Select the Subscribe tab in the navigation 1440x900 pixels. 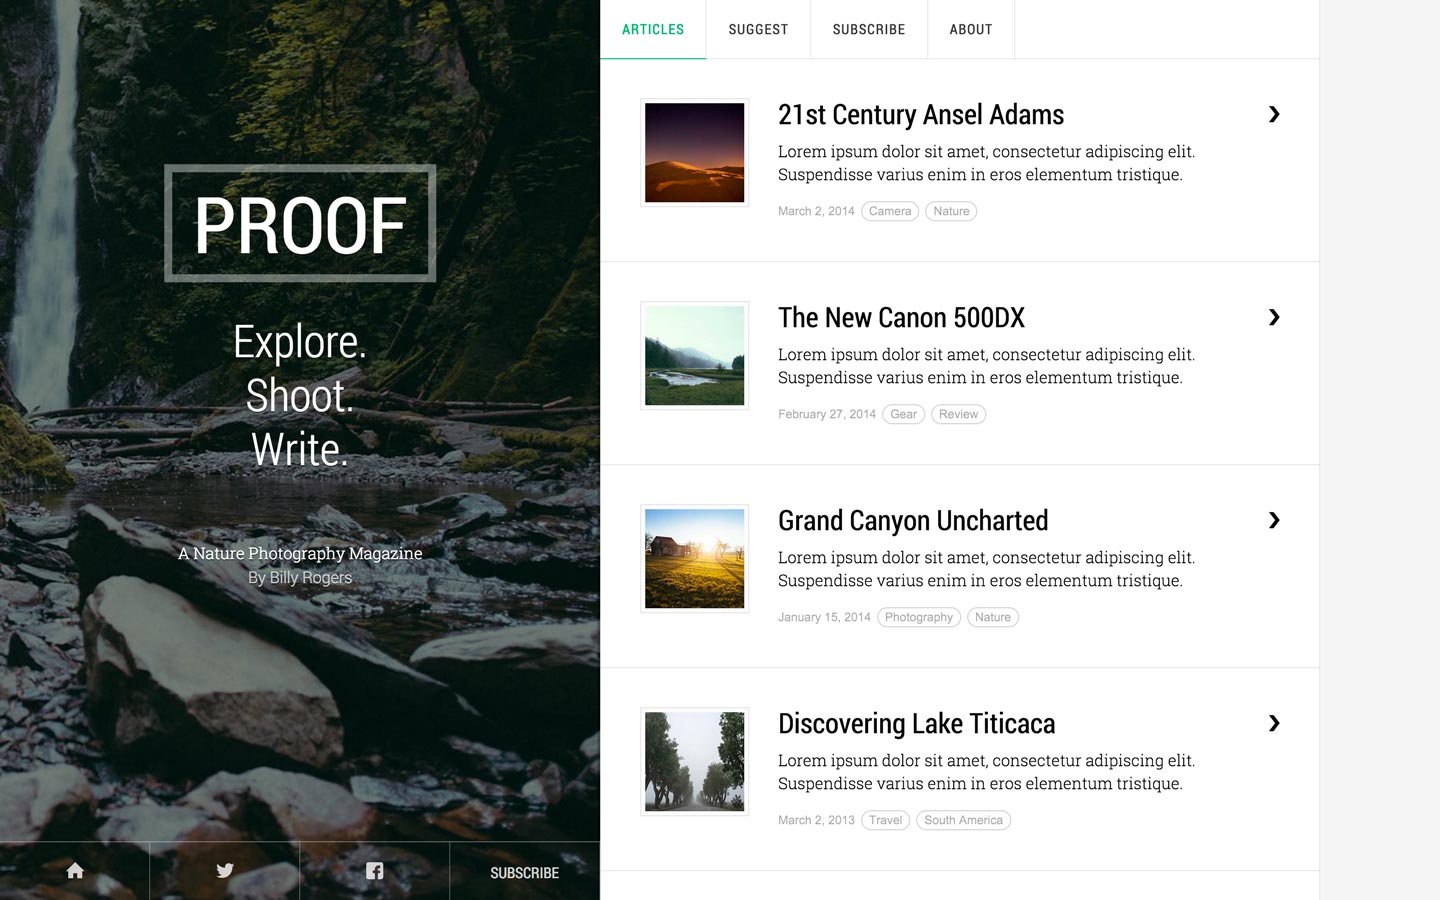(x=868, y=29)
